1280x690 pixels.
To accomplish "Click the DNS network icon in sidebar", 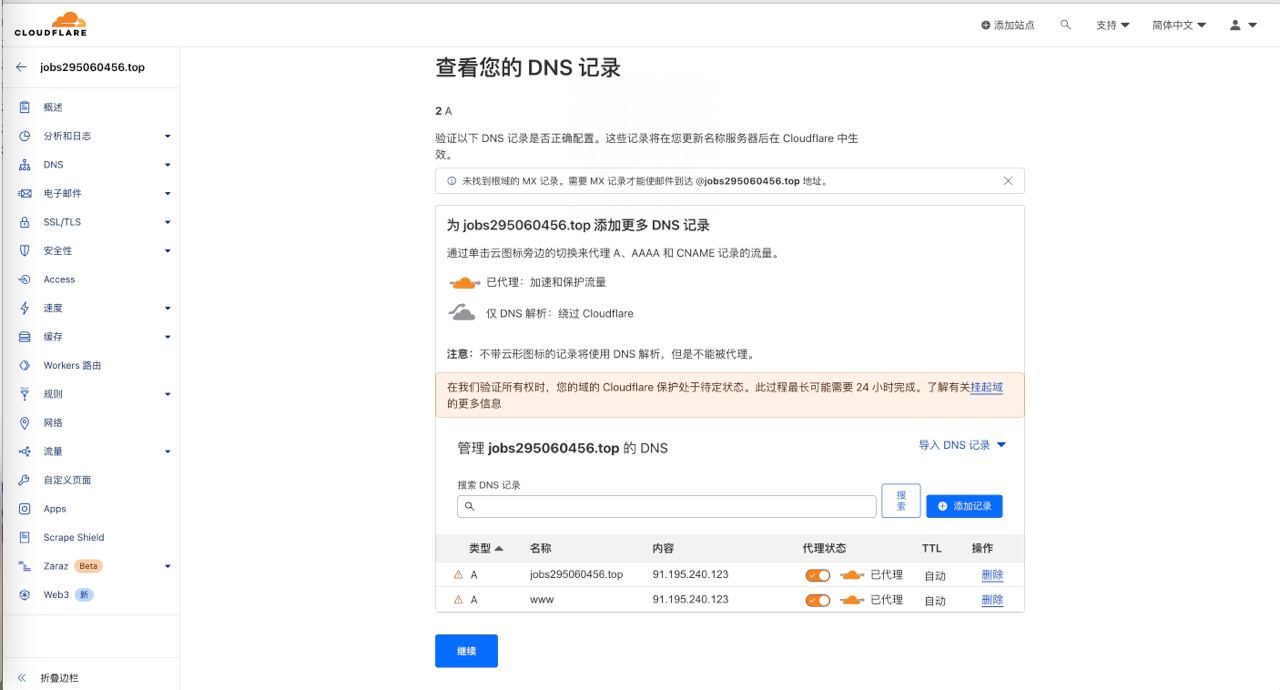I will [x=25, y=165].
